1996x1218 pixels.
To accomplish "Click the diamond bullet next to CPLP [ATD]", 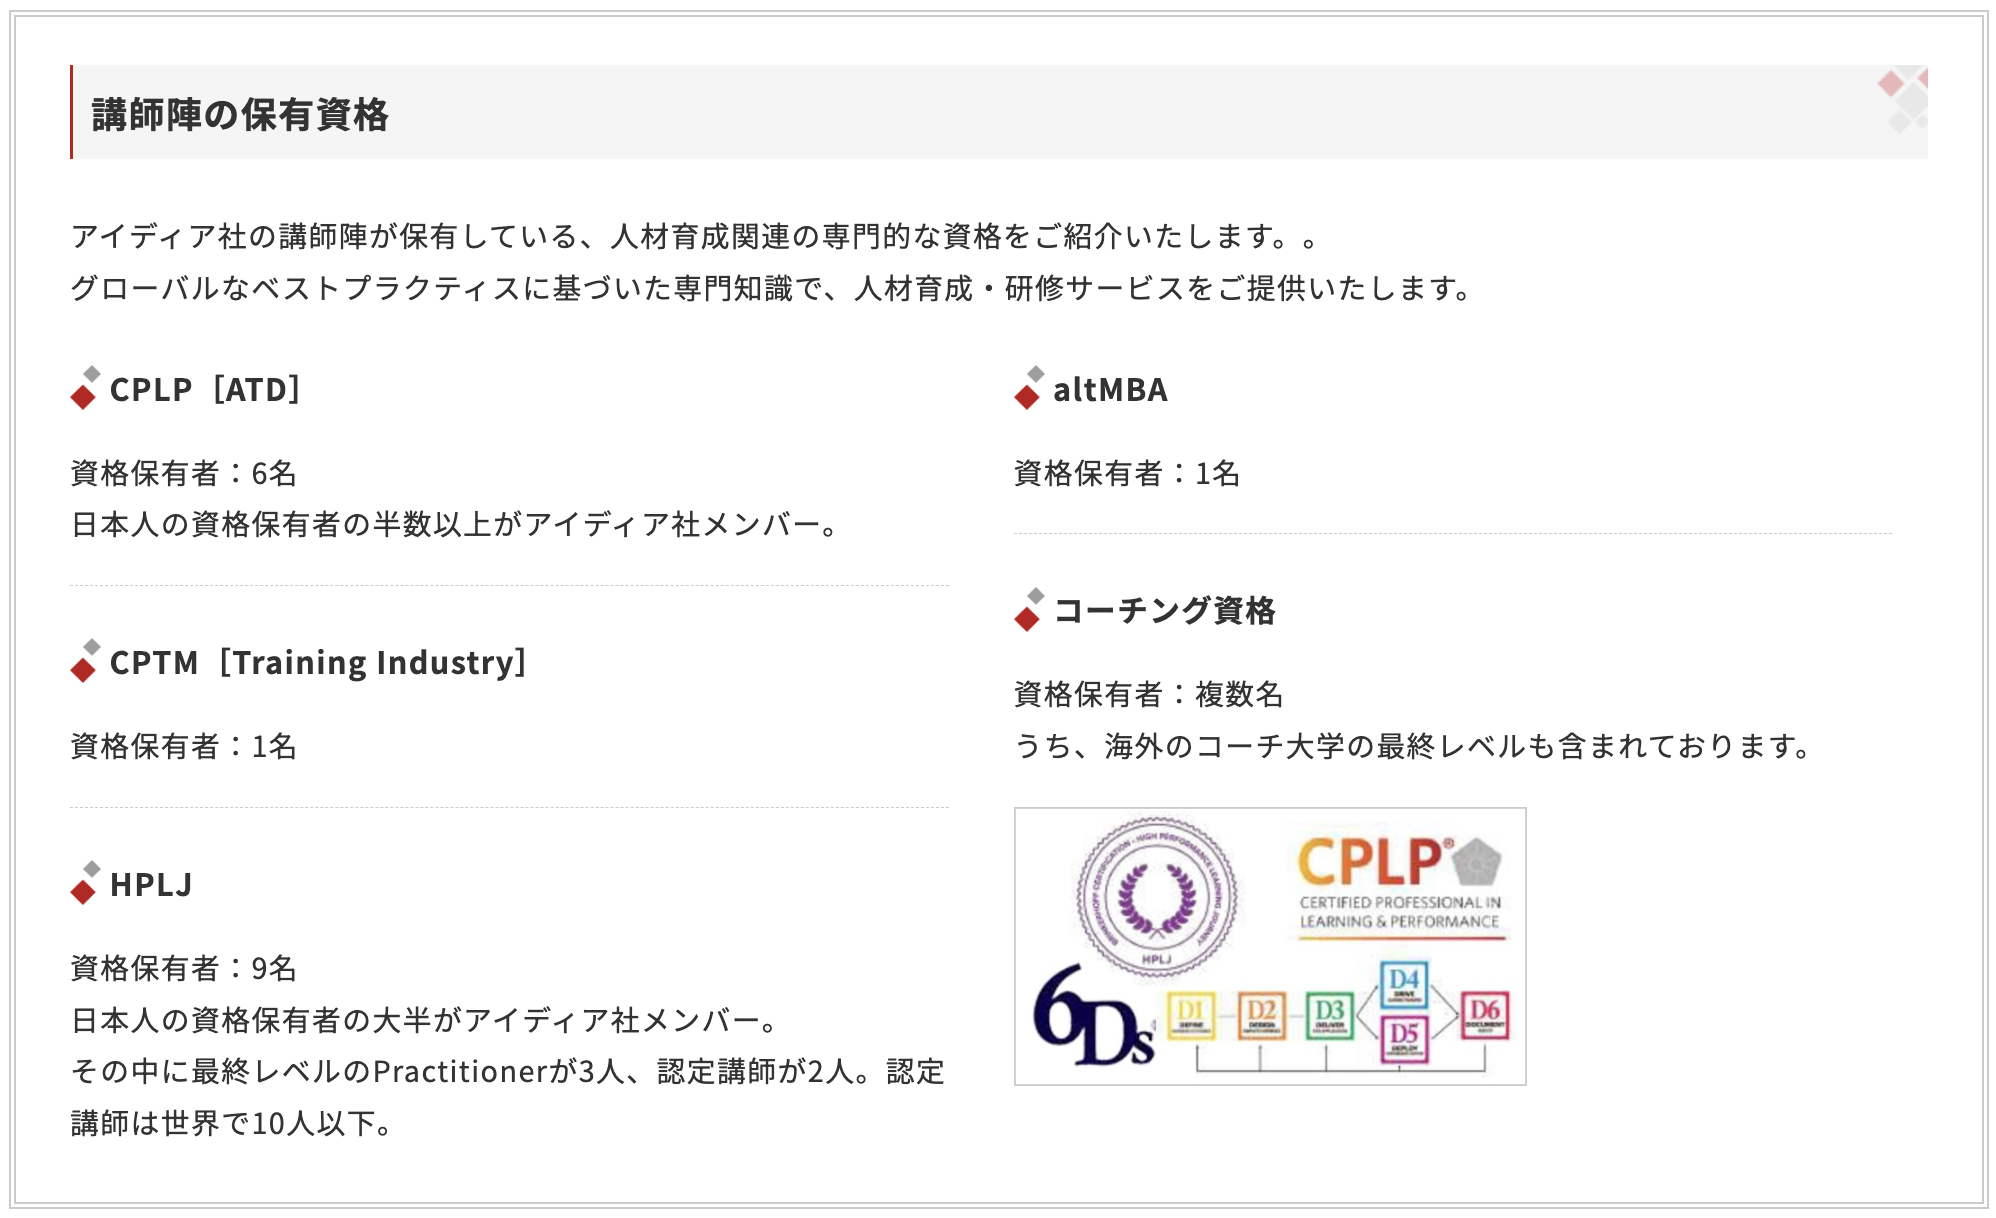I will click(85, 388).
